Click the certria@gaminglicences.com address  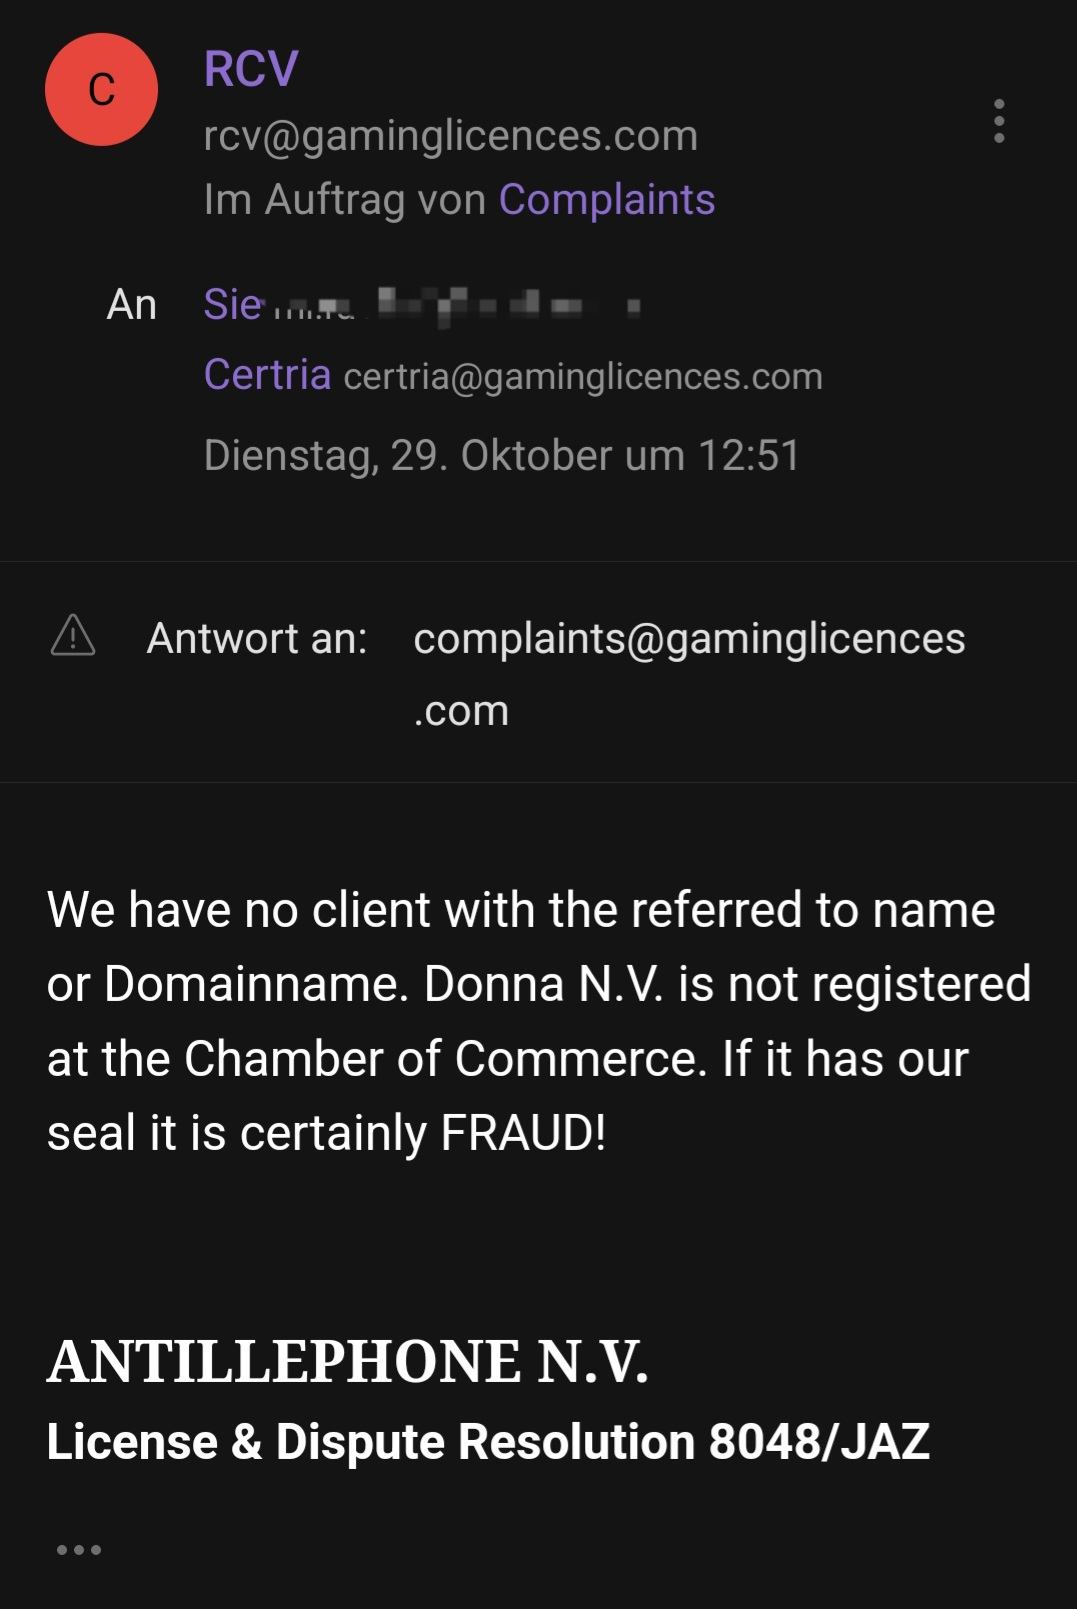click(x=583, y=377)
